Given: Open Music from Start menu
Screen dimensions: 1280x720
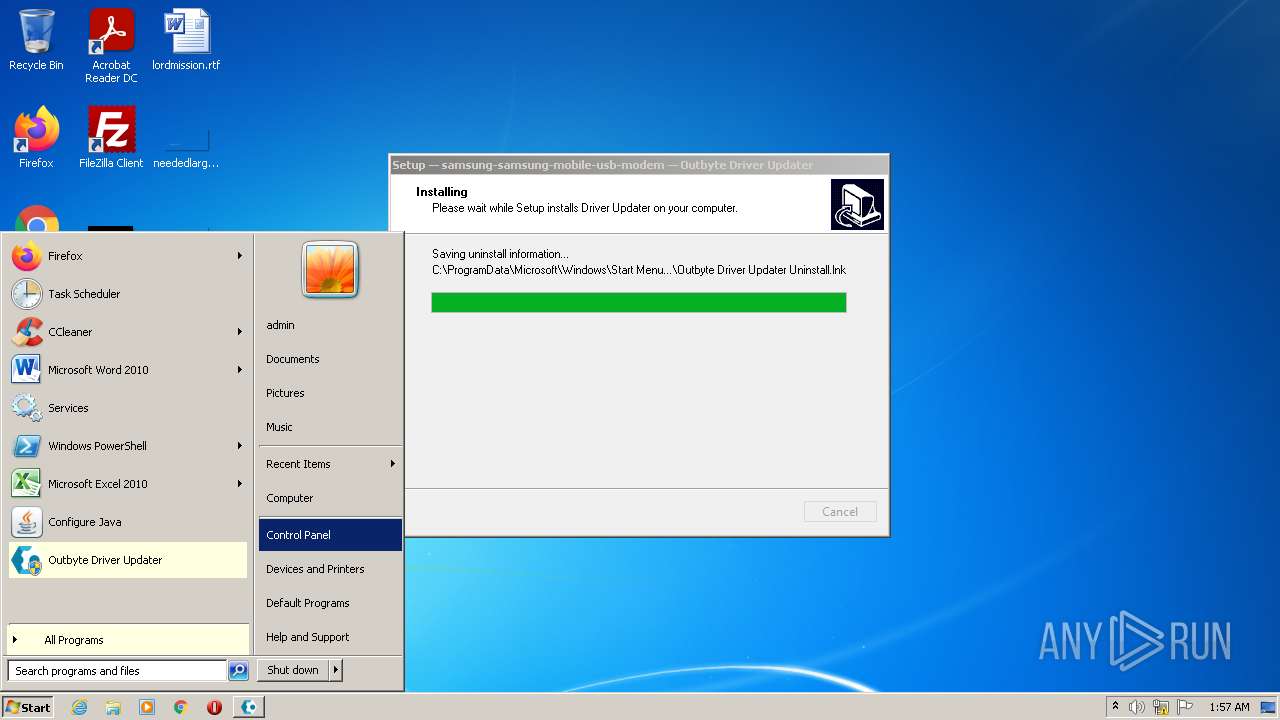Looking at the screenshot, I should [330, 427].
